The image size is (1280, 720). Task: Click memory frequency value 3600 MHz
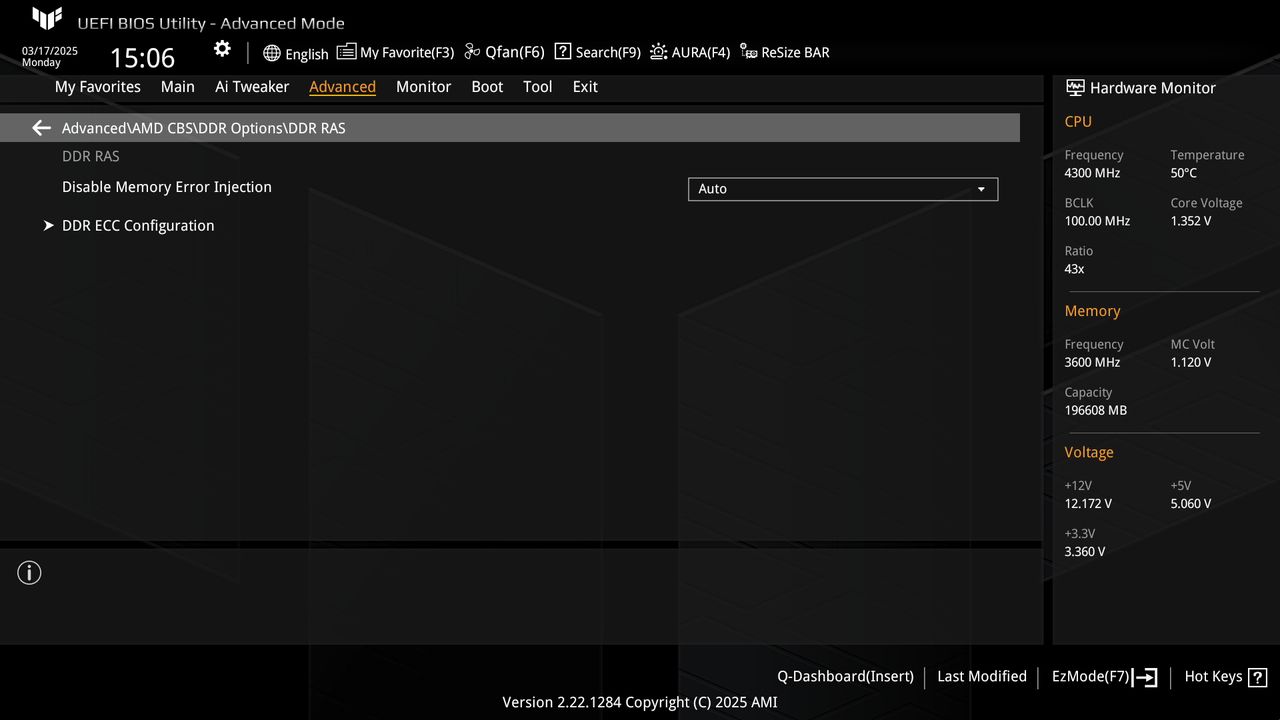pos(1092,362)
